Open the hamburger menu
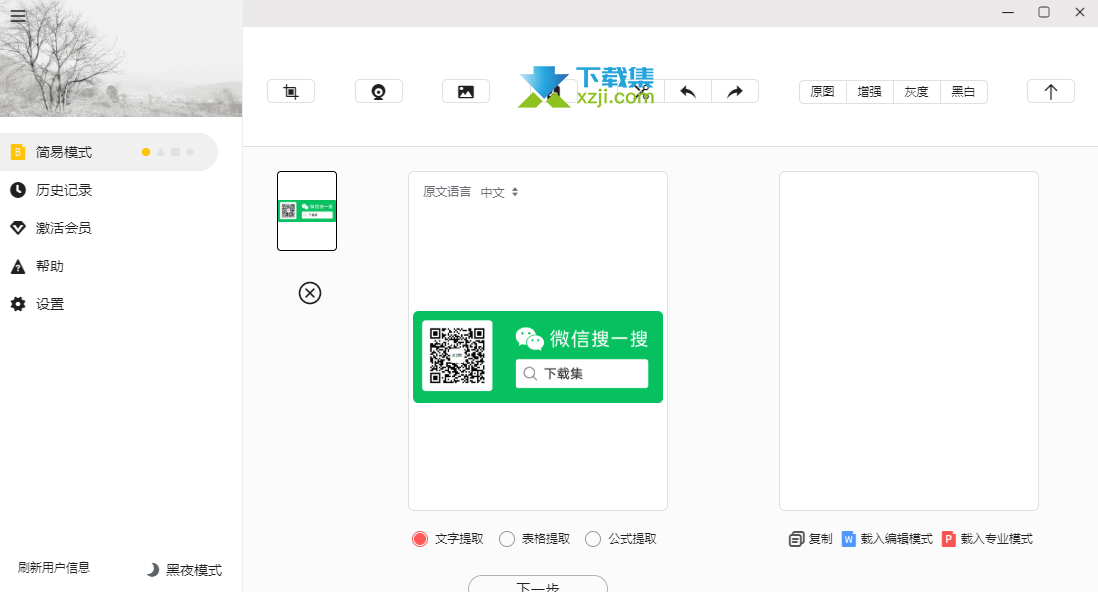This screenshot has height=592, width=1098. pyautogui.click(x=18, y=15)
